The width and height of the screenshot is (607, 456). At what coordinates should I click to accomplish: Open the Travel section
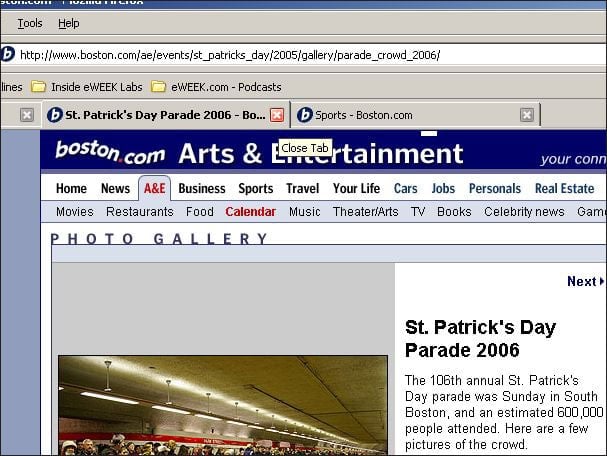point(303,189)
